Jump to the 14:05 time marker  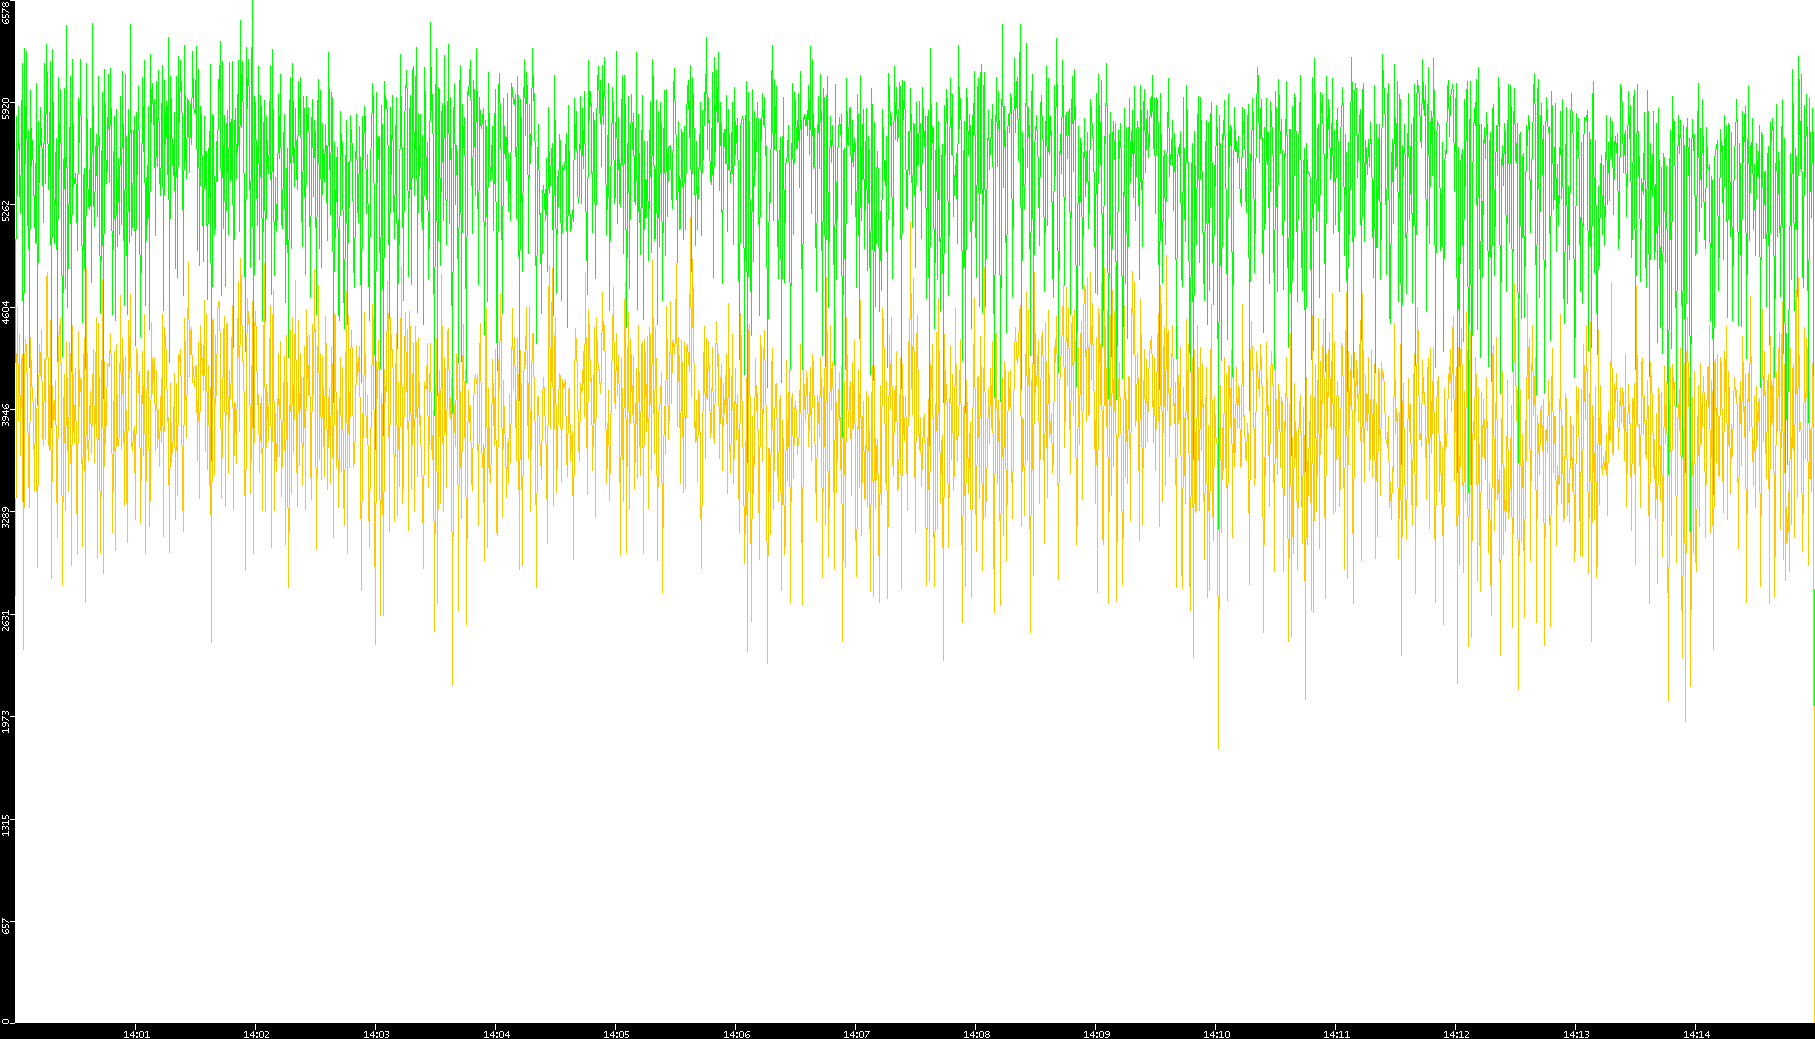pyautogui.click(x=616, y=1033)
